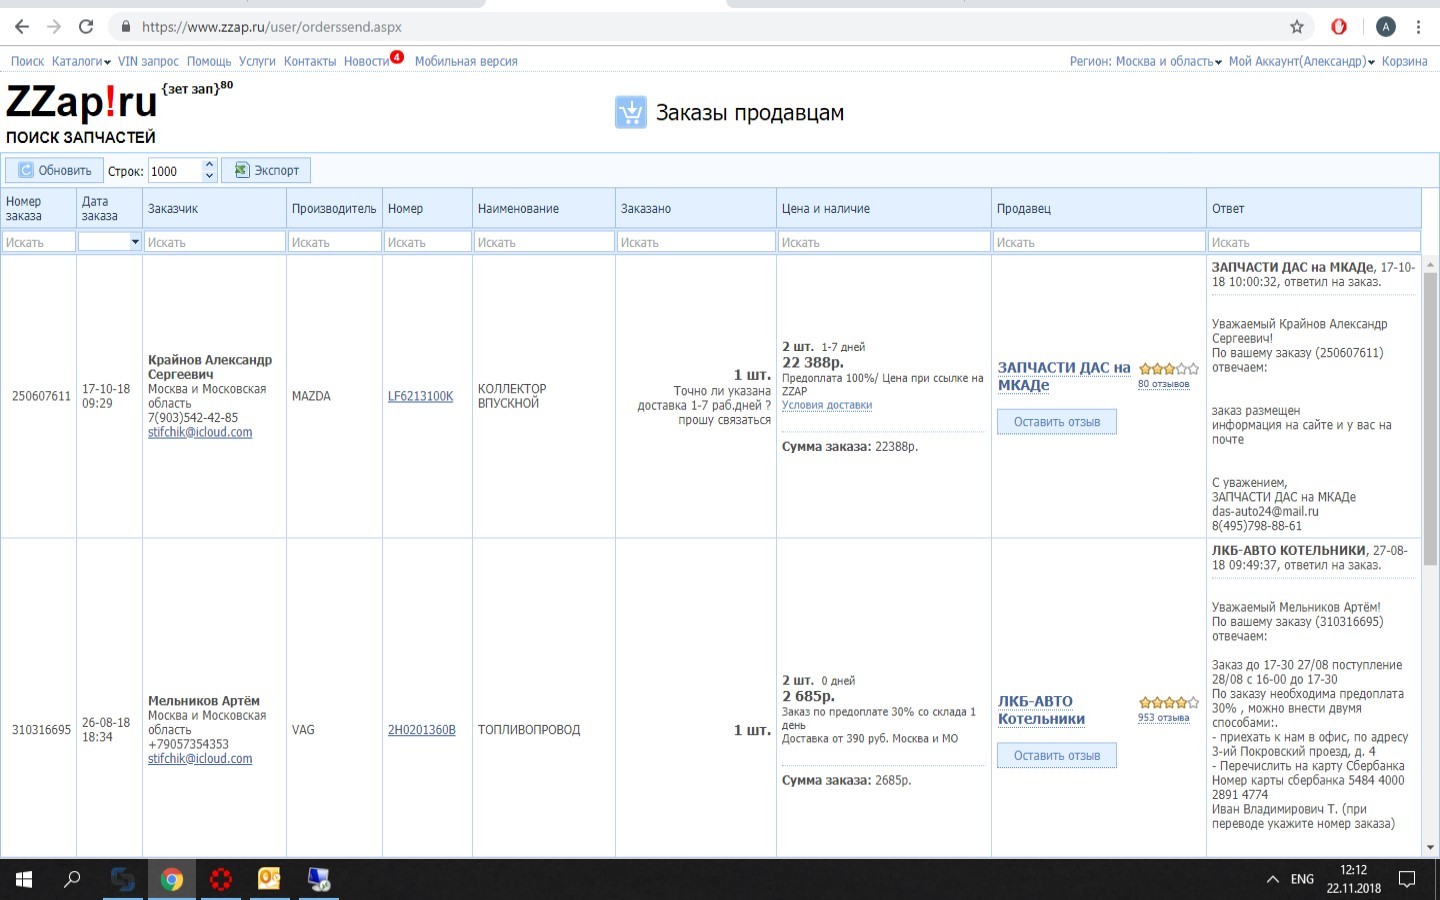Viewport: 1440px width, 900px height.
Task: Go back with browser back arrow
Action: tap(22, 27)
